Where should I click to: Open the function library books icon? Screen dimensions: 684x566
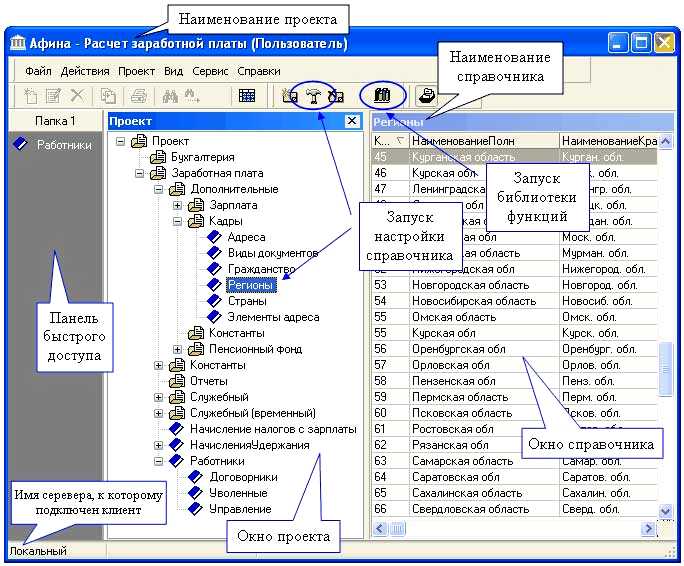(382, 95)
